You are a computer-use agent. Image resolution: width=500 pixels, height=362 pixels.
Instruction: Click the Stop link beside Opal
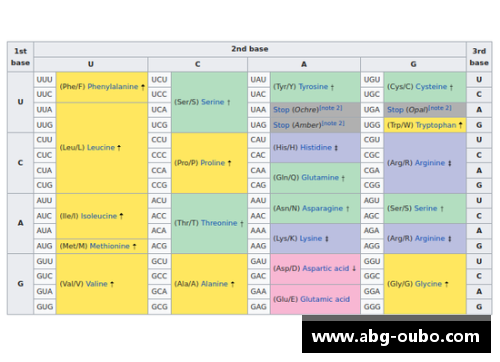395,110
